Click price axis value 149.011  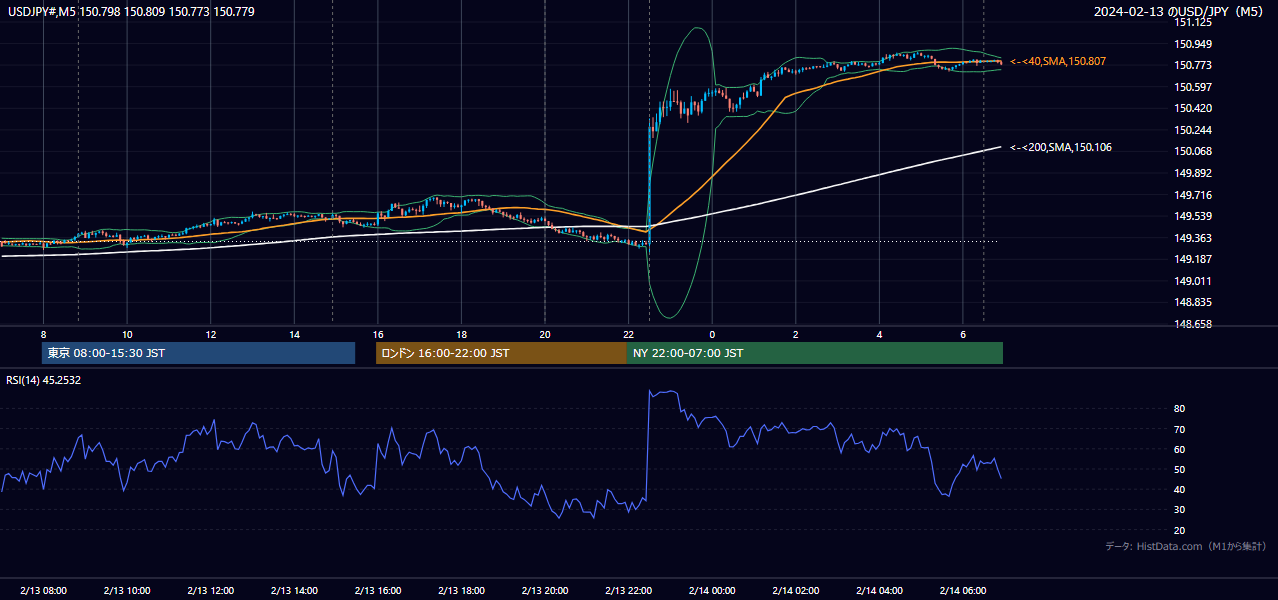point(1192,281)
